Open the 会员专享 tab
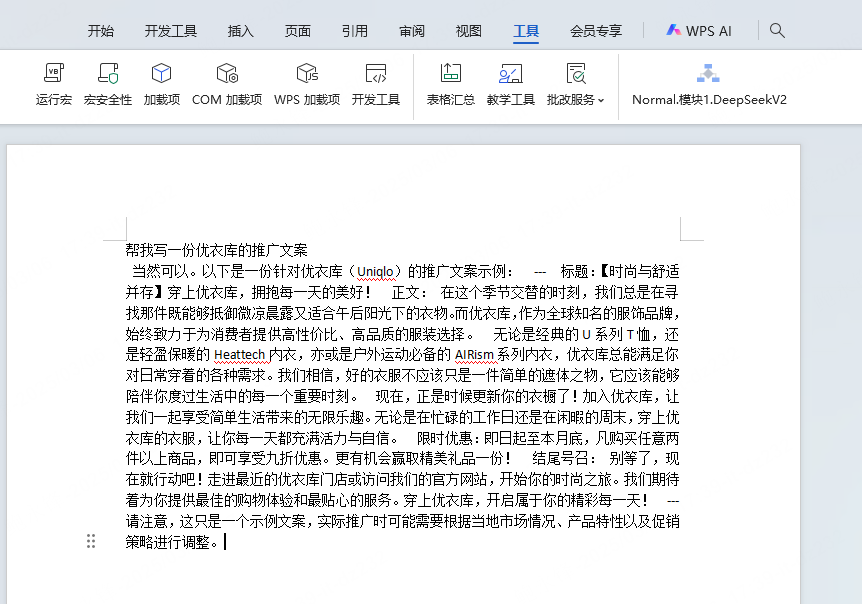The width and height of the screenshot is (862, 604). [x=596, y=31]
